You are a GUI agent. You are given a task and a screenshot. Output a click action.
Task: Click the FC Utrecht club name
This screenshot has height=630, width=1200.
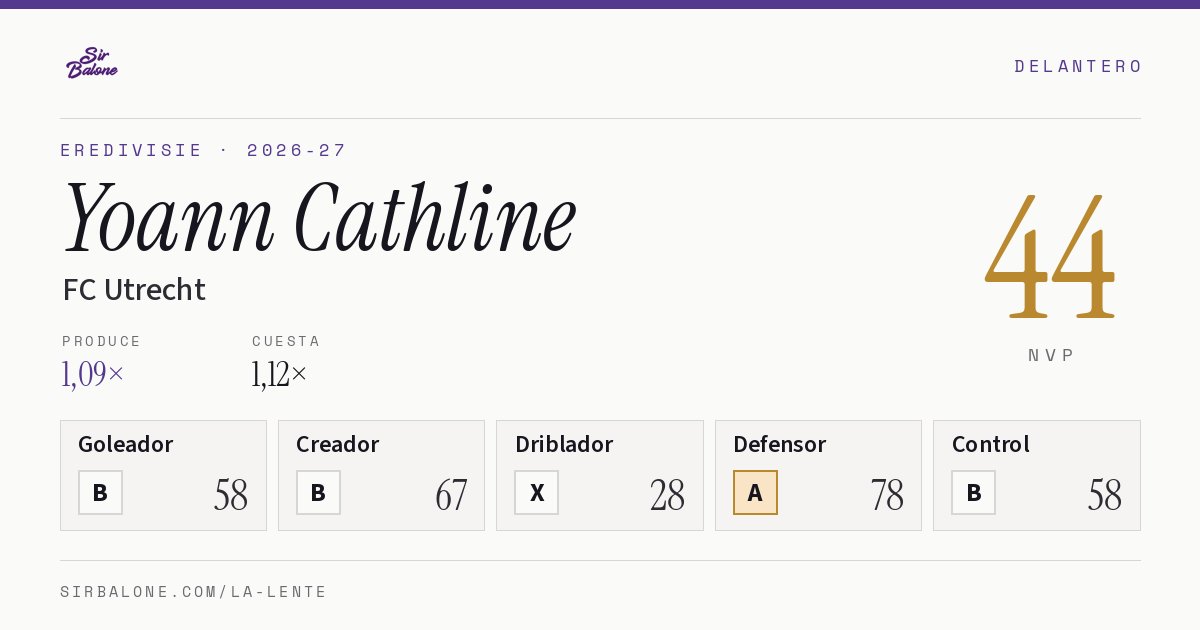[134, 290]
